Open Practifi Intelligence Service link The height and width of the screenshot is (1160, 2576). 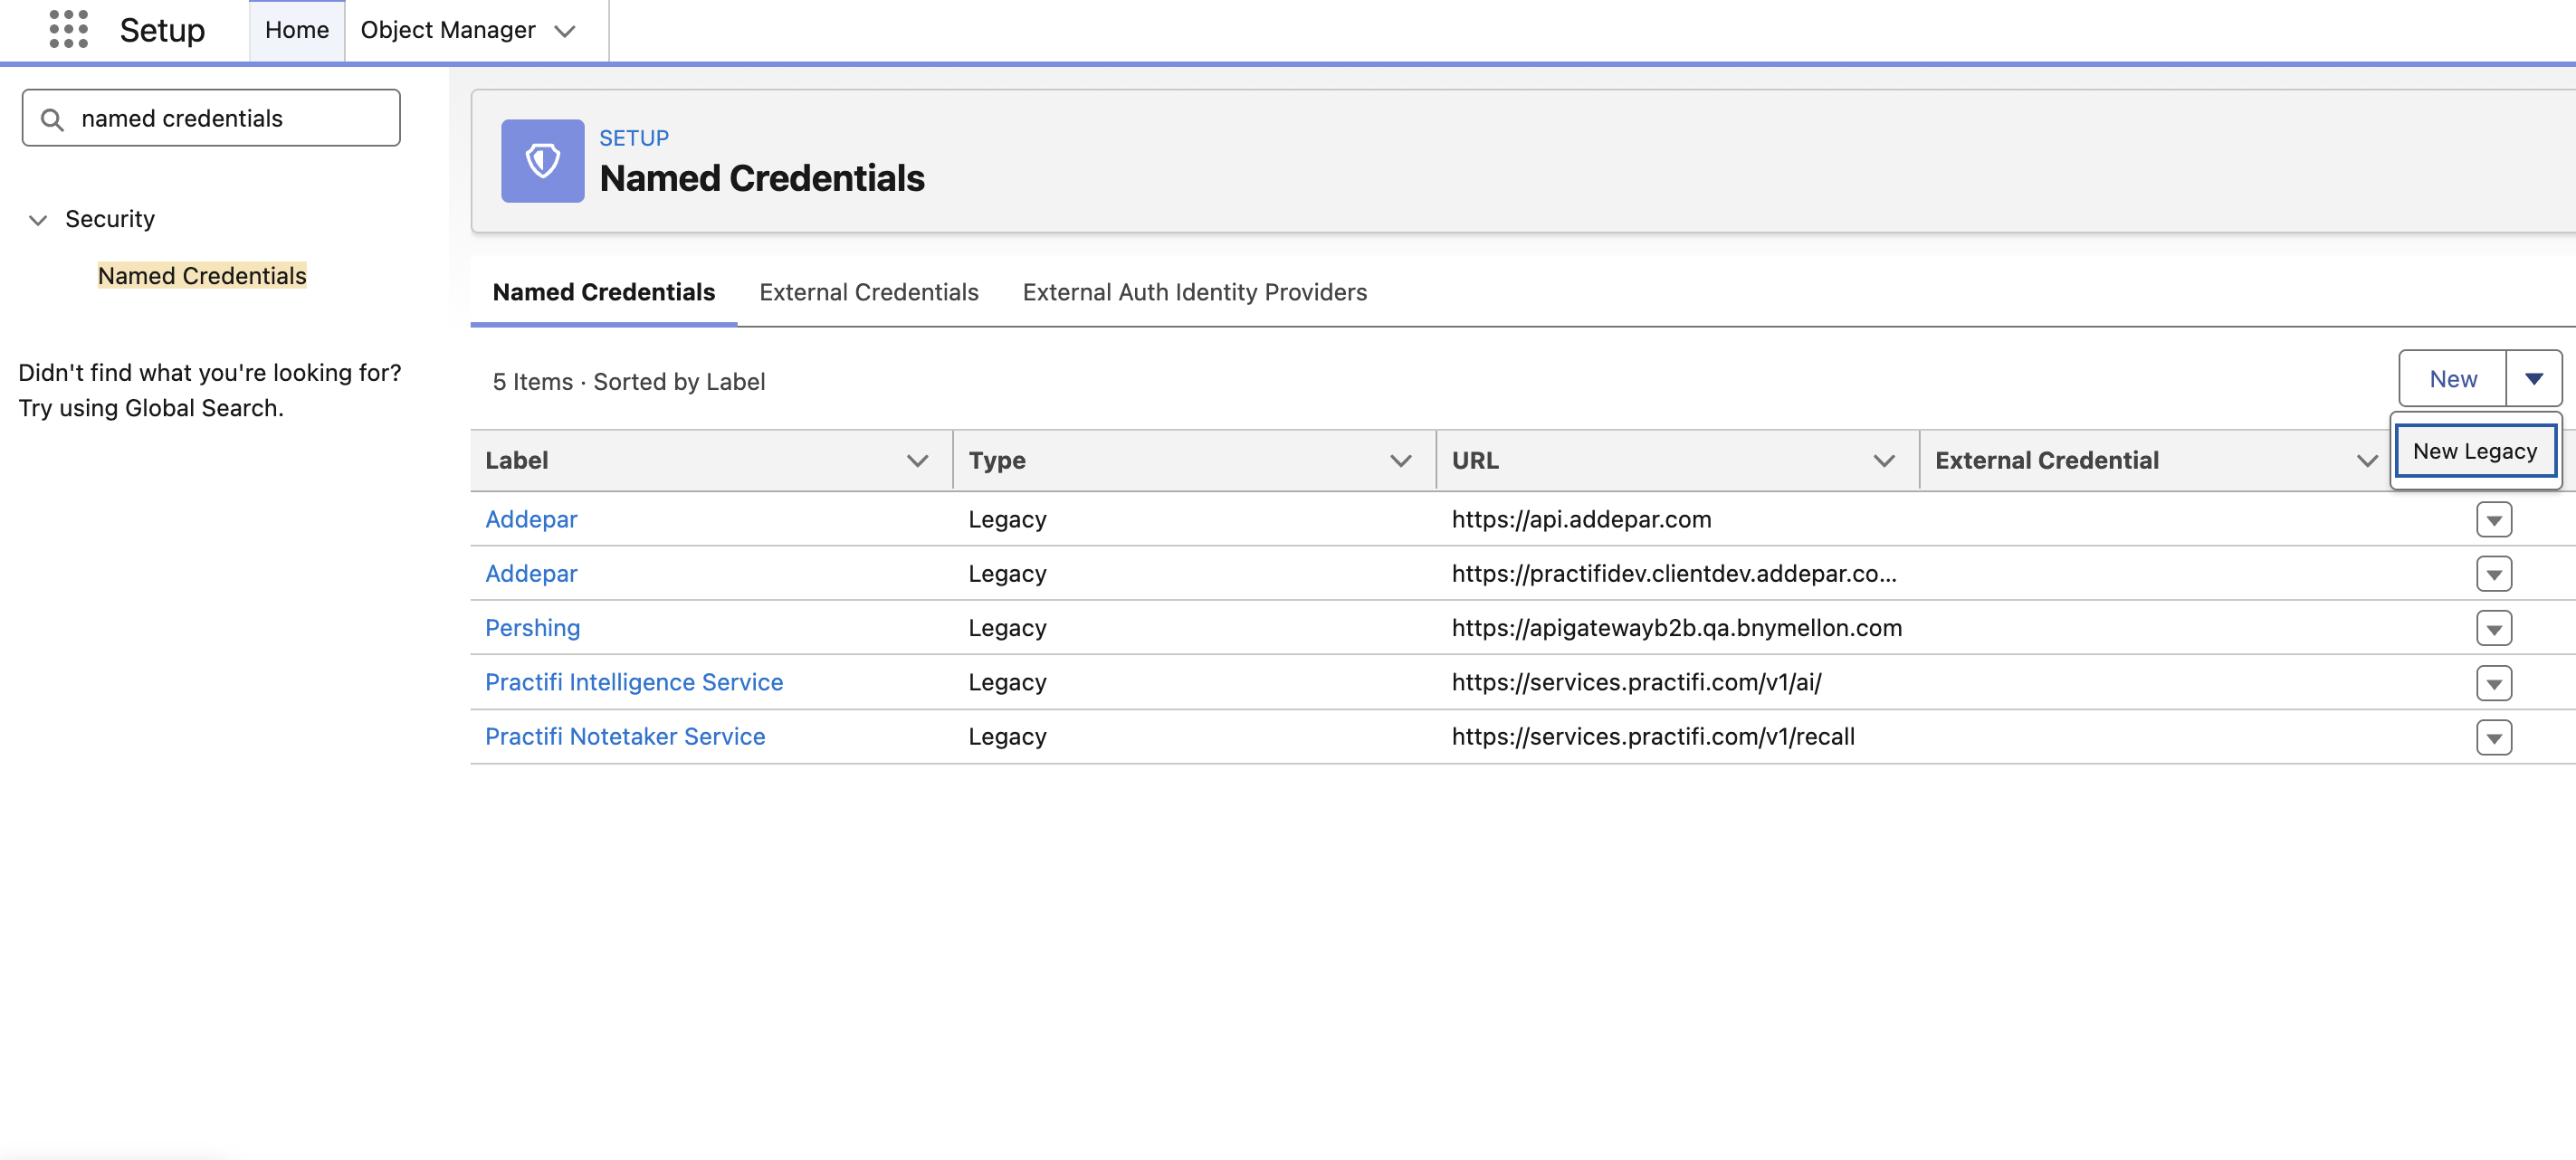click(x=634, y=682)
